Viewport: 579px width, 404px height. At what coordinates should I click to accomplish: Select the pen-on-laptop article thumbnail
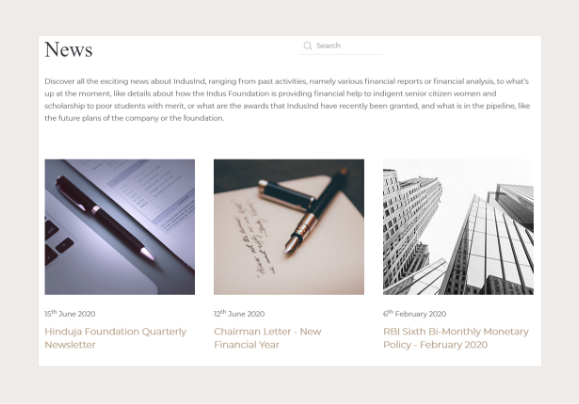120,227
